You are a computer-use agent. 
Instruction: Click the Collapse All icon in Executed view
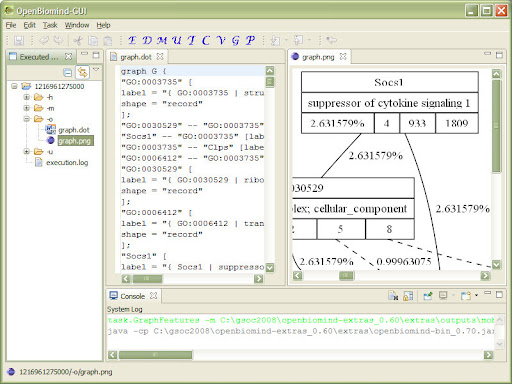point(68,72)
